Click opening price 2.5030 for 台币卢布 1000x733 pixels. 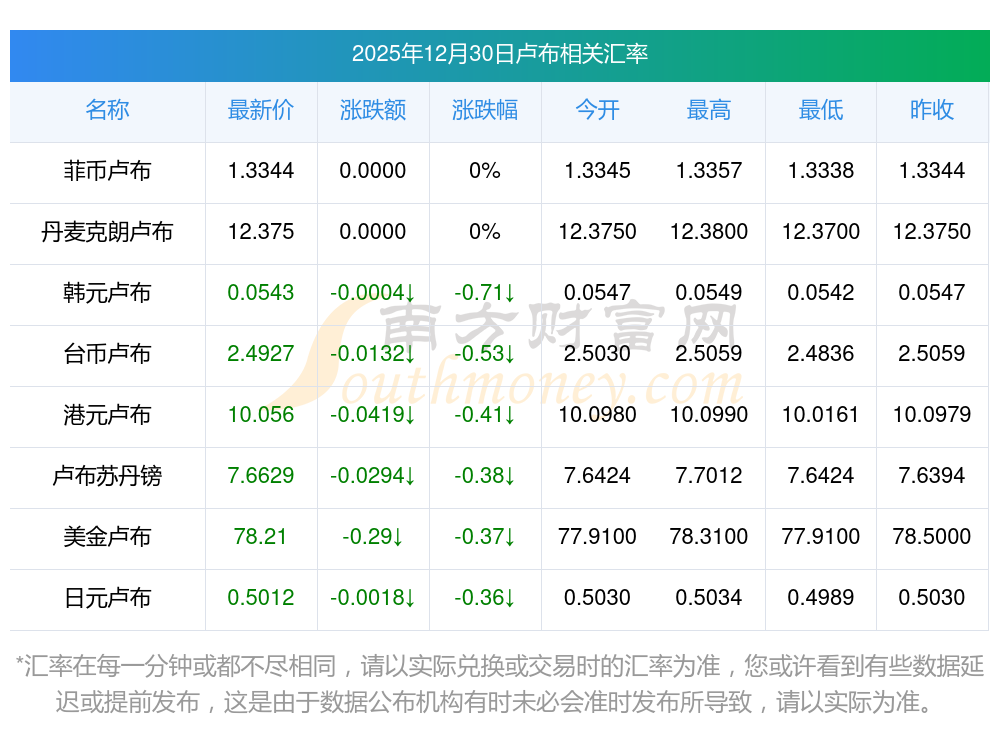pos(597,353)
